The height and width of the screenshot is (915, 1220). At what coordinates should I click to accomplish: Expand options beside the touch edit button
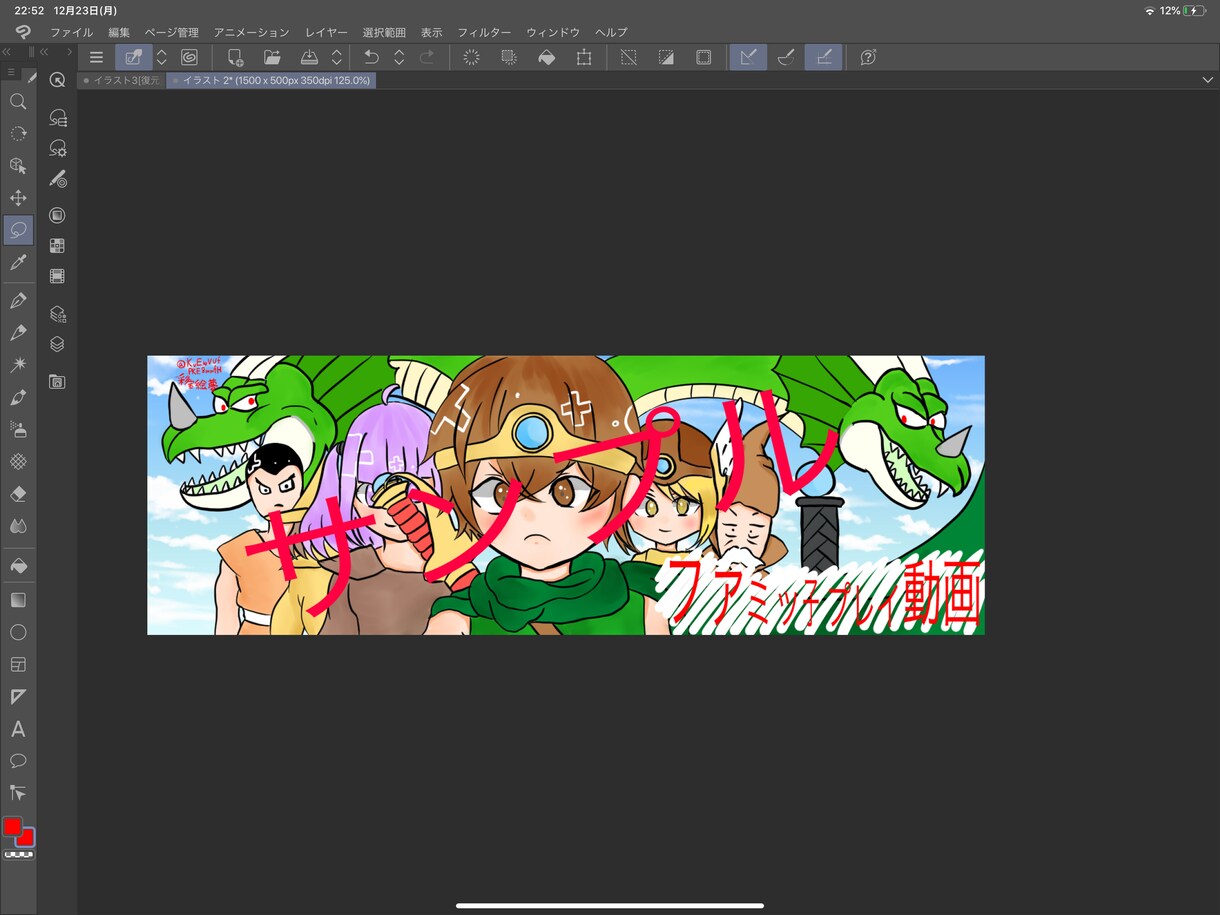[162, 57]
